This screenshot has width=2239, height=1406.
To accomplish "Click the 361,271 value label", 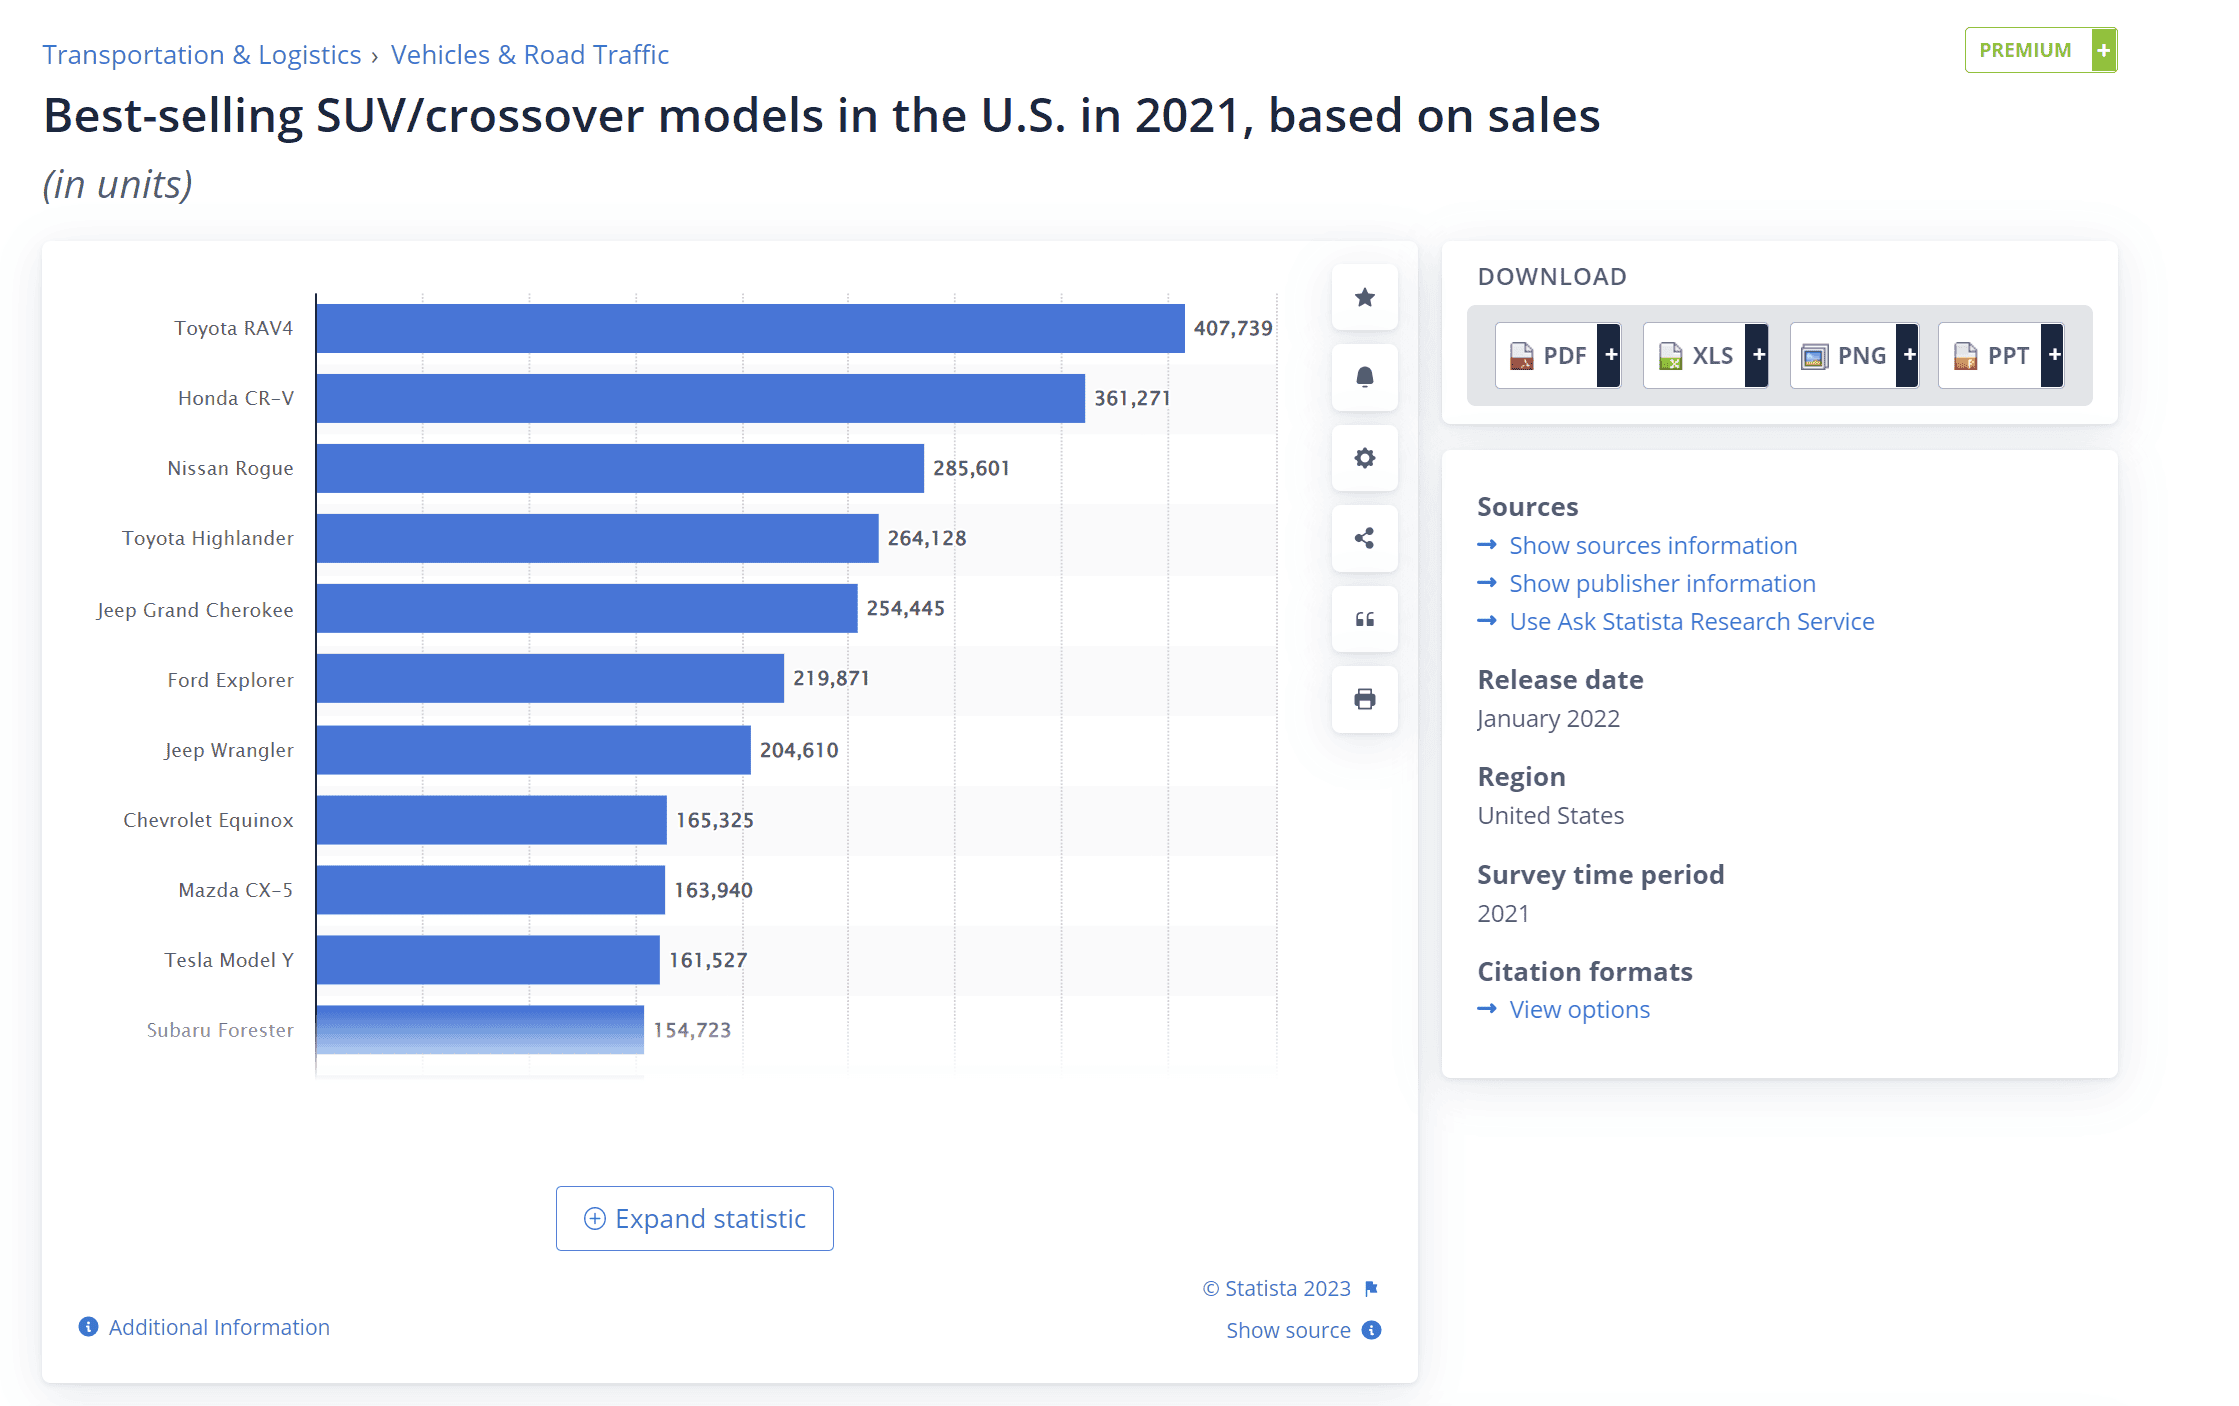I will 1132,398.
